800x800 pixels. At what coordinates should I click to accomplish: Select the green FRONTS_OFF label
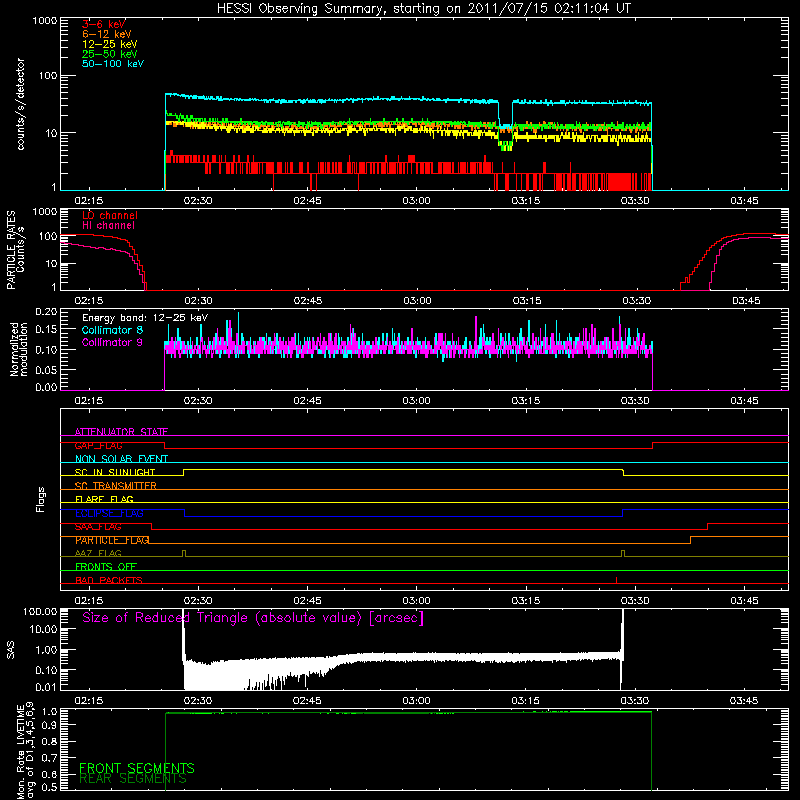106,567
